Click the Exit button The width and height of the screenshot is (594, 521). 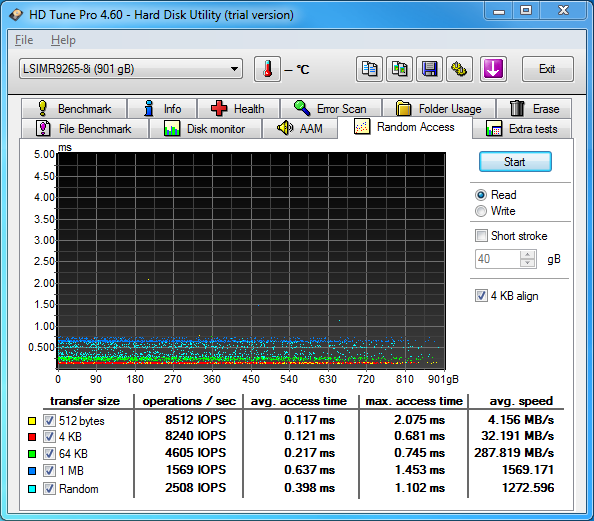pyautogui.click(x=547, y=69)
